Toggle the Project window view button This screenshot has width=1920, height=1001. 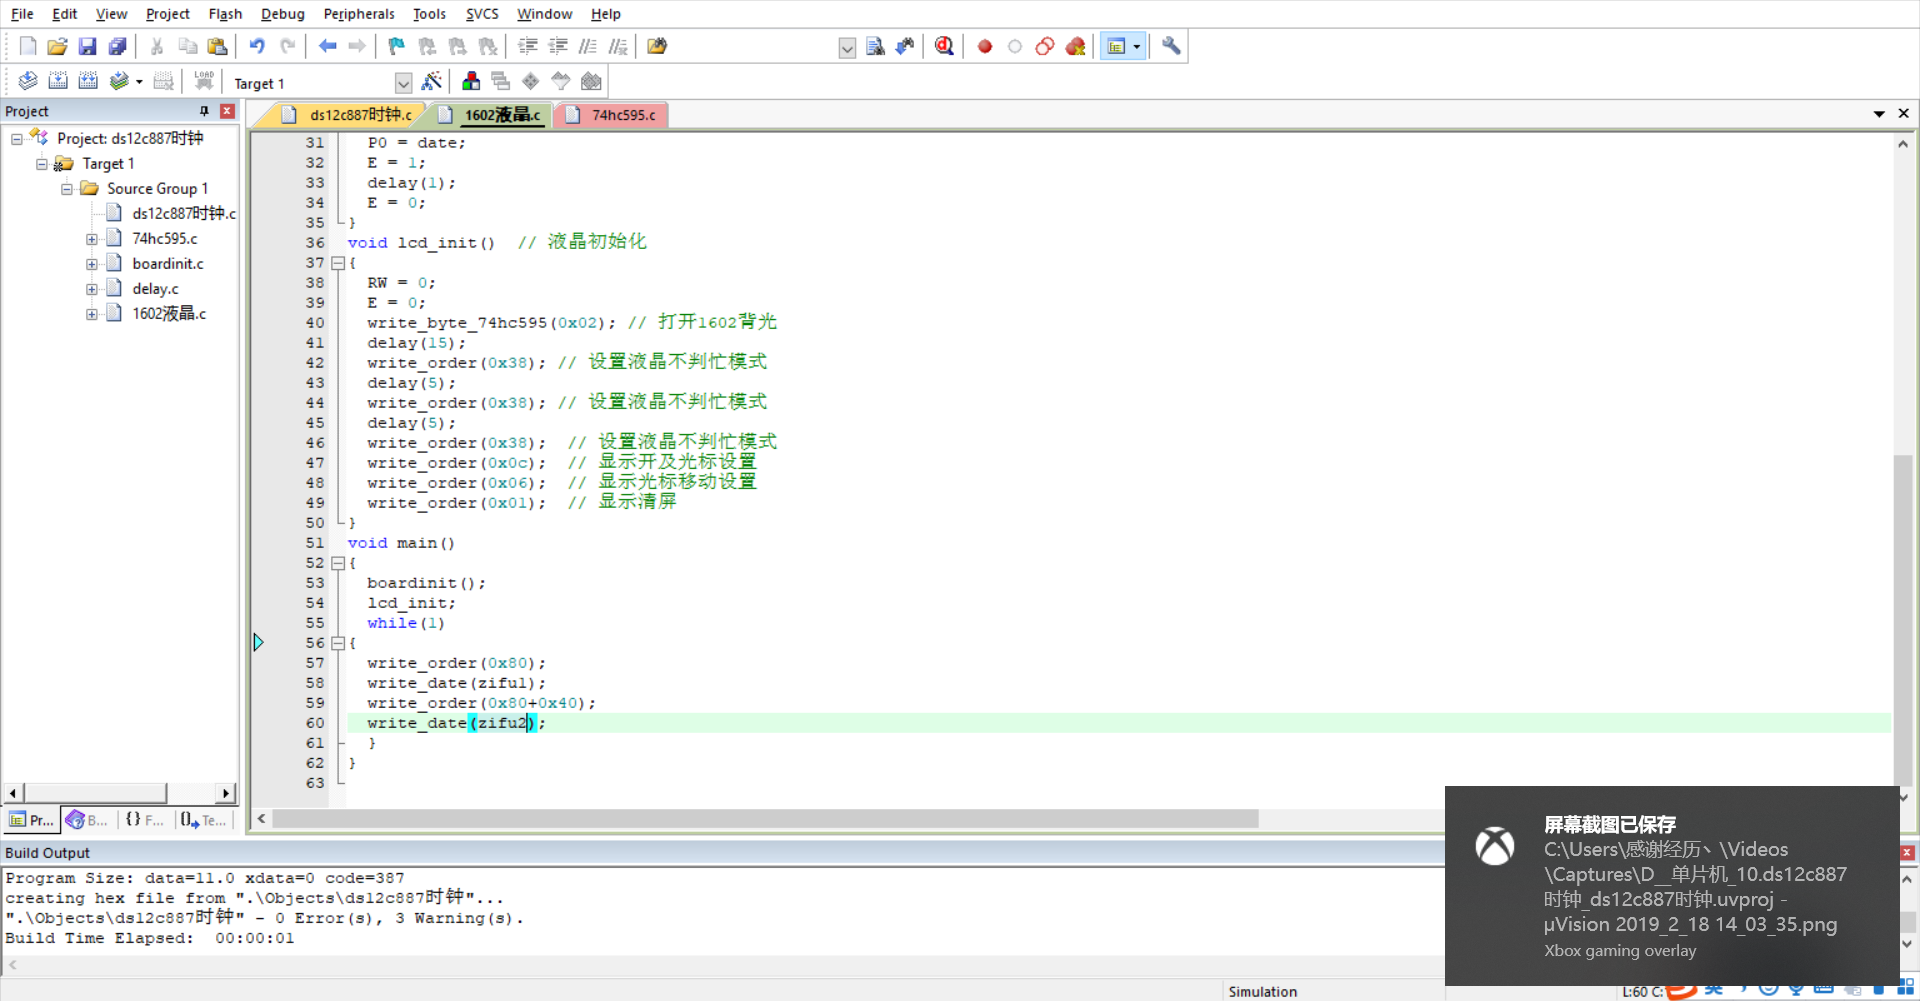1116,46
